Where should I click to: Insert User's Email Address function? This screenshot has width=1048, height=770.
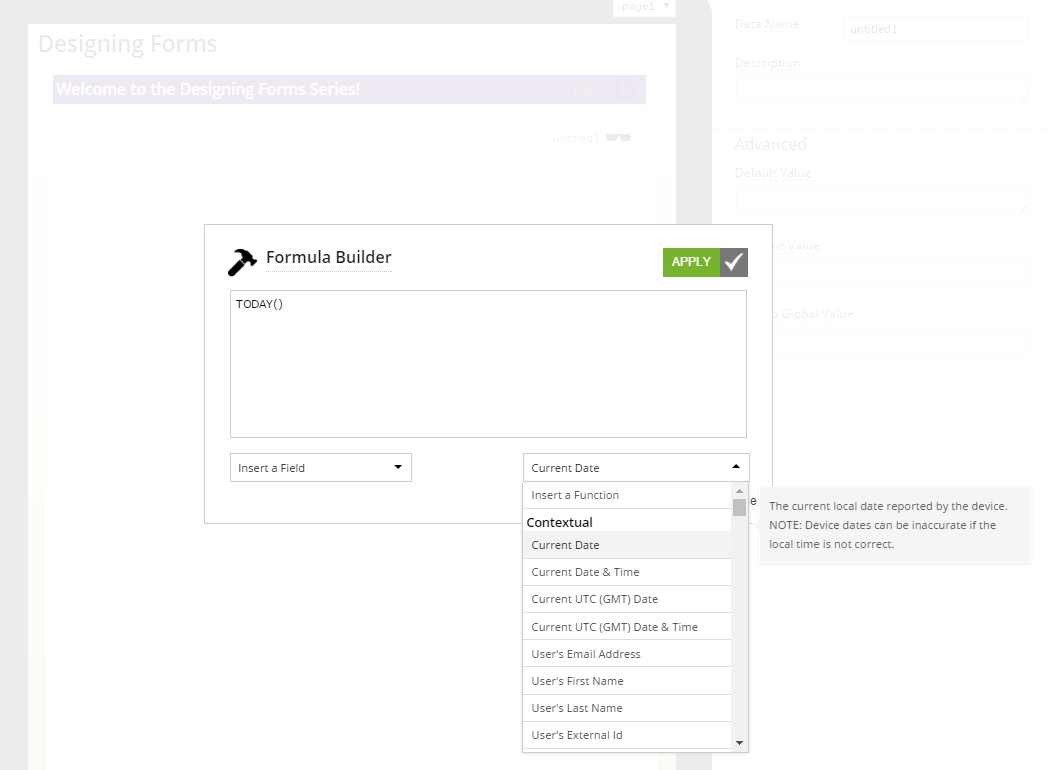click(627, 654)
